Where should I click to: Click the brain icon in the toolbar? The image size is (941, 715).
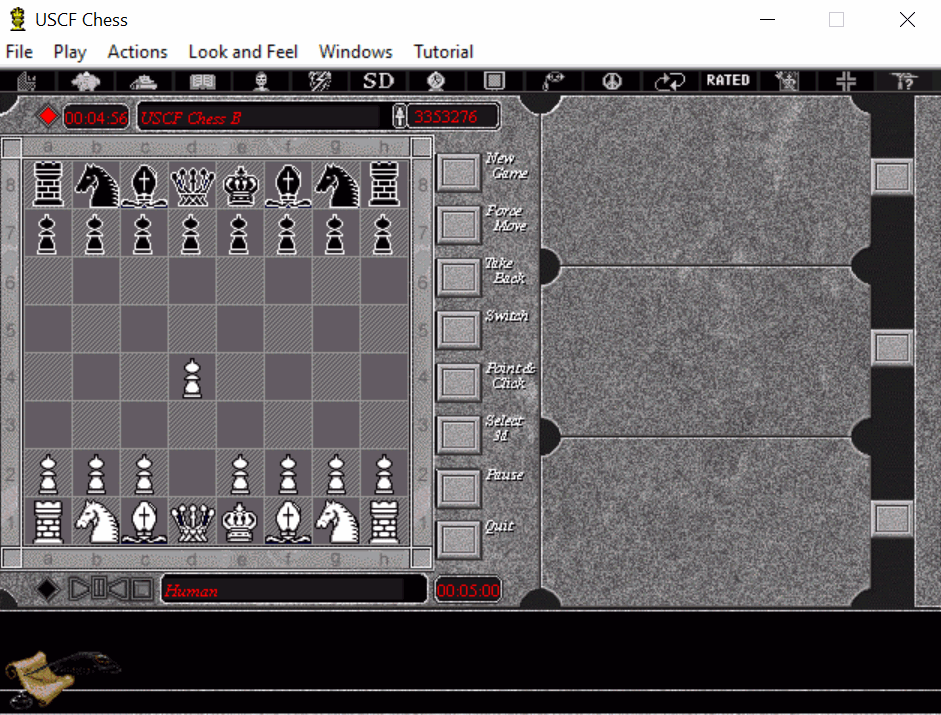[x=85, y=80]
